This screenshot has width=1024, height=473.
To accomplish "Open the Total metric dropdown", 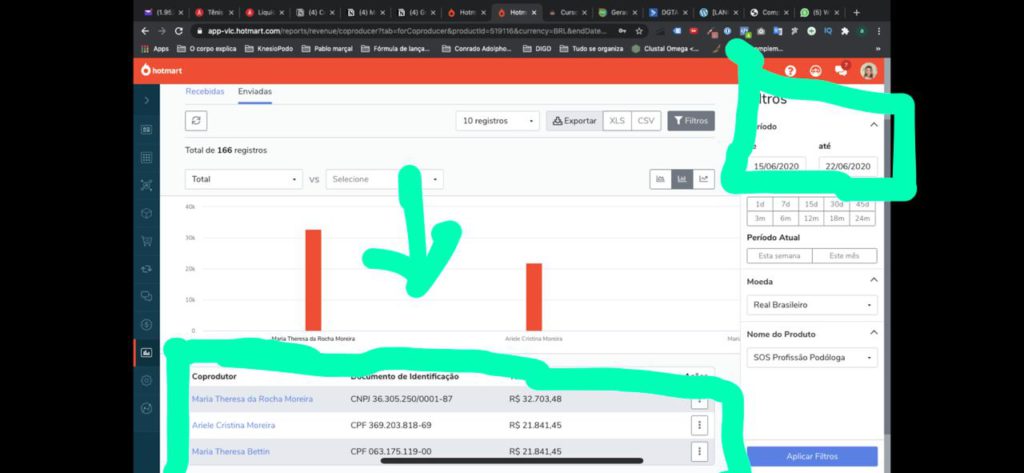I will click(x=244, y=179).
